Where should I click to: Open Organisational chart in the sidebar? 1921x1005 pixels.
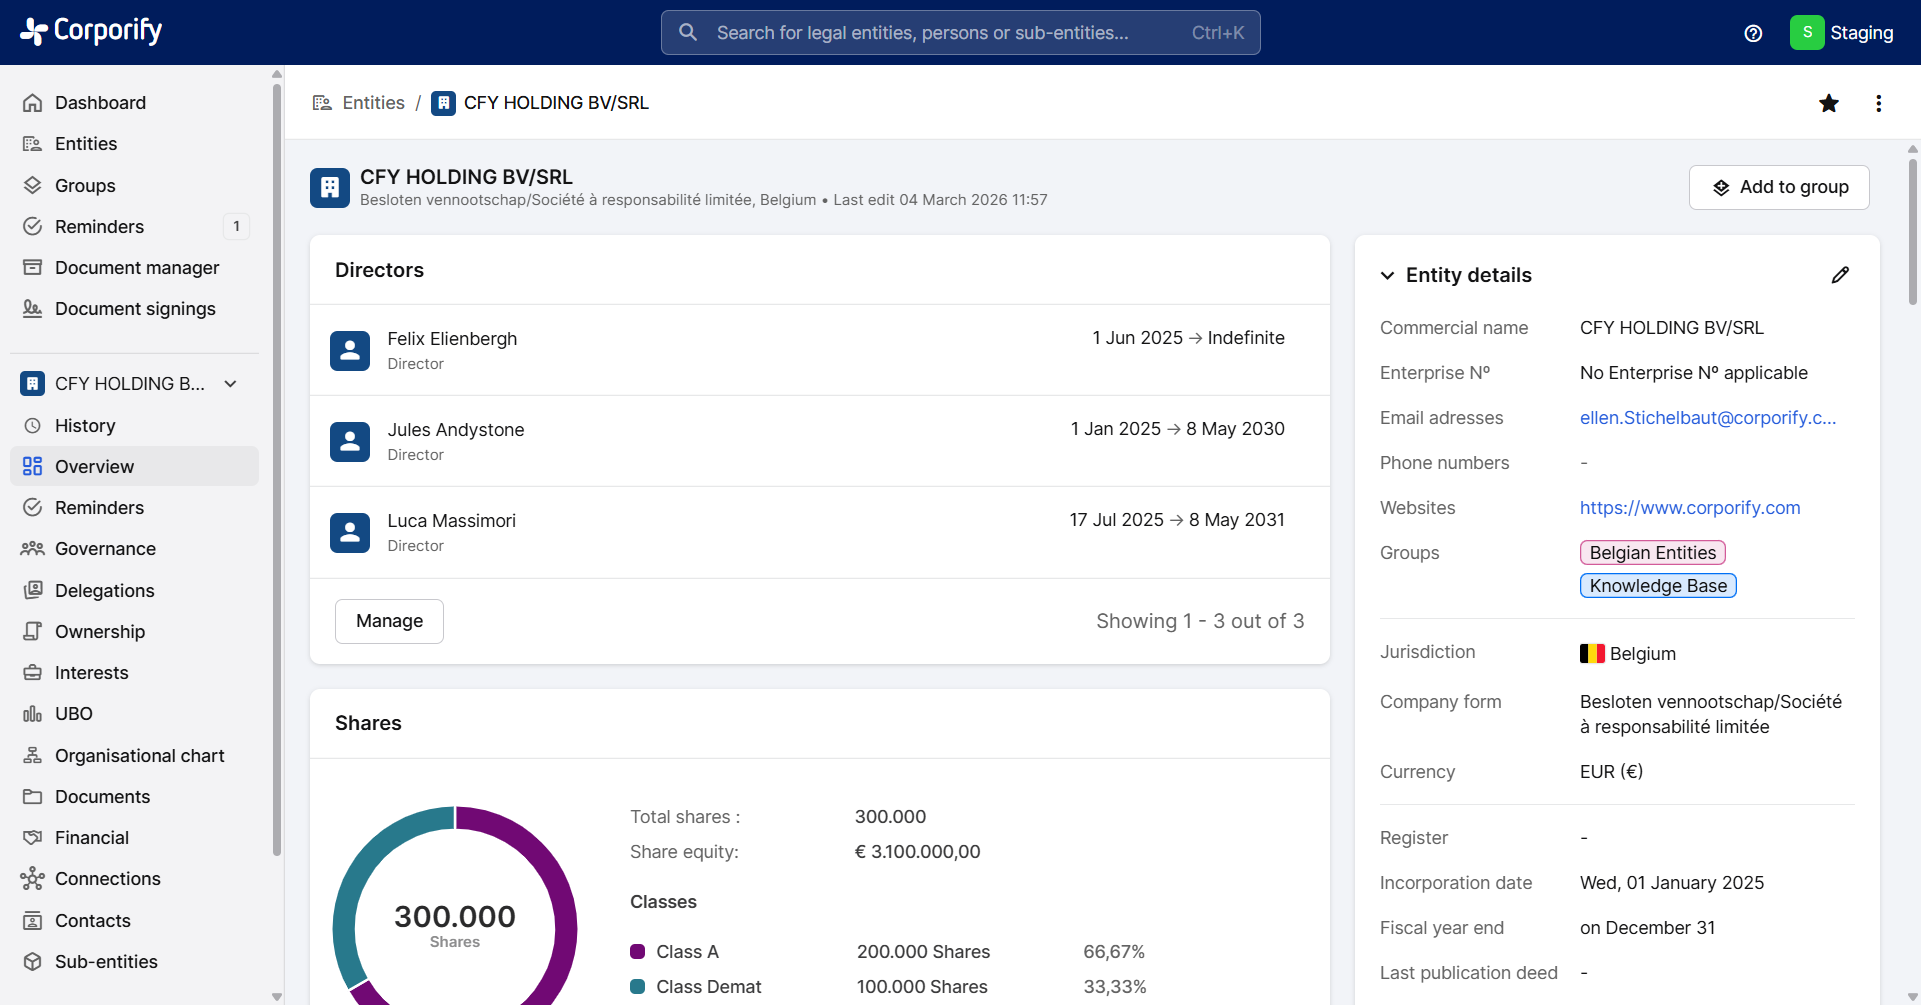(139, 756)
